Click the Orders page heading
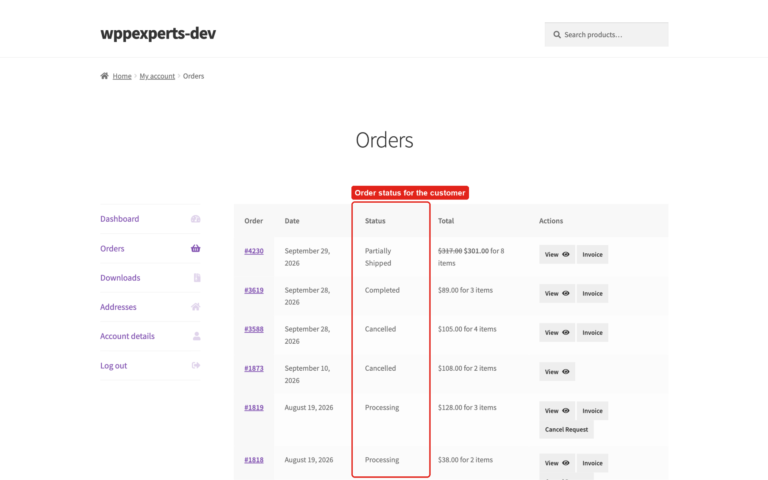768x480 pixels. pyautogui.click(x=384, y=141)
